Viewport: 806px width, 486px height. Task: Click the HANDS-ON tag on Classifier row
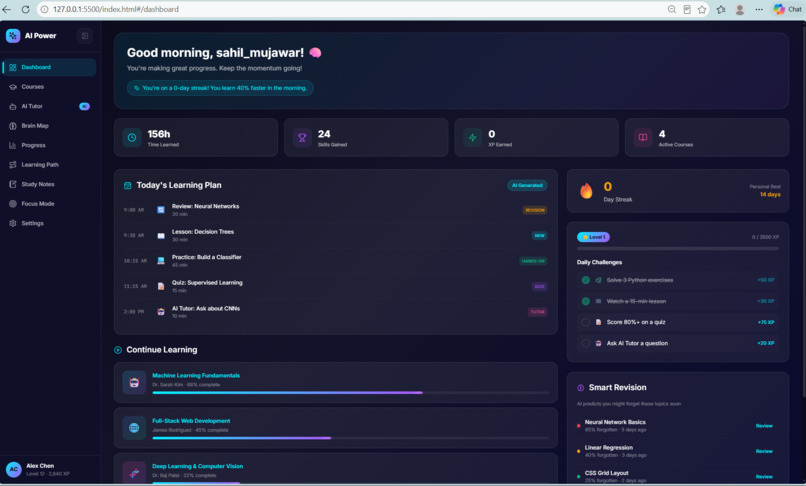tap(533, 261)
